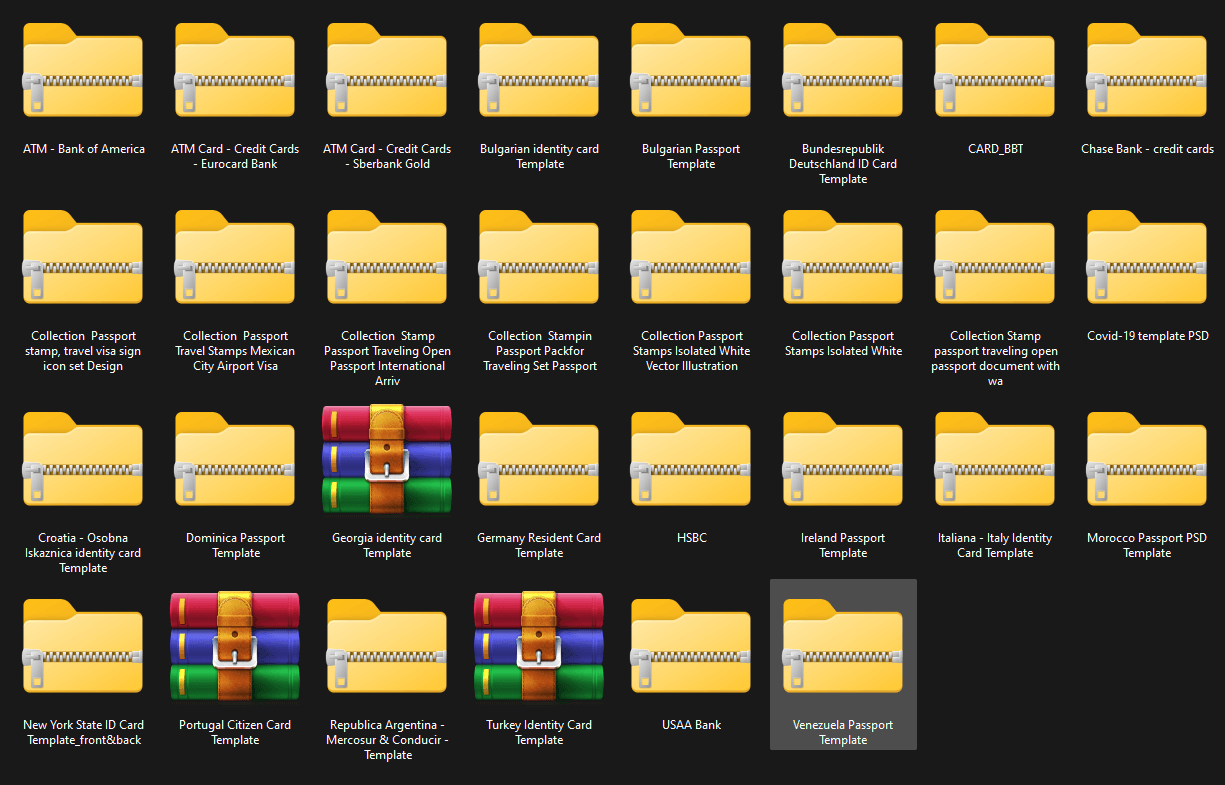Select the USAA Bank zip folder icon
The height and width of the screenshot is (785, 1225).
click(691, 646)
